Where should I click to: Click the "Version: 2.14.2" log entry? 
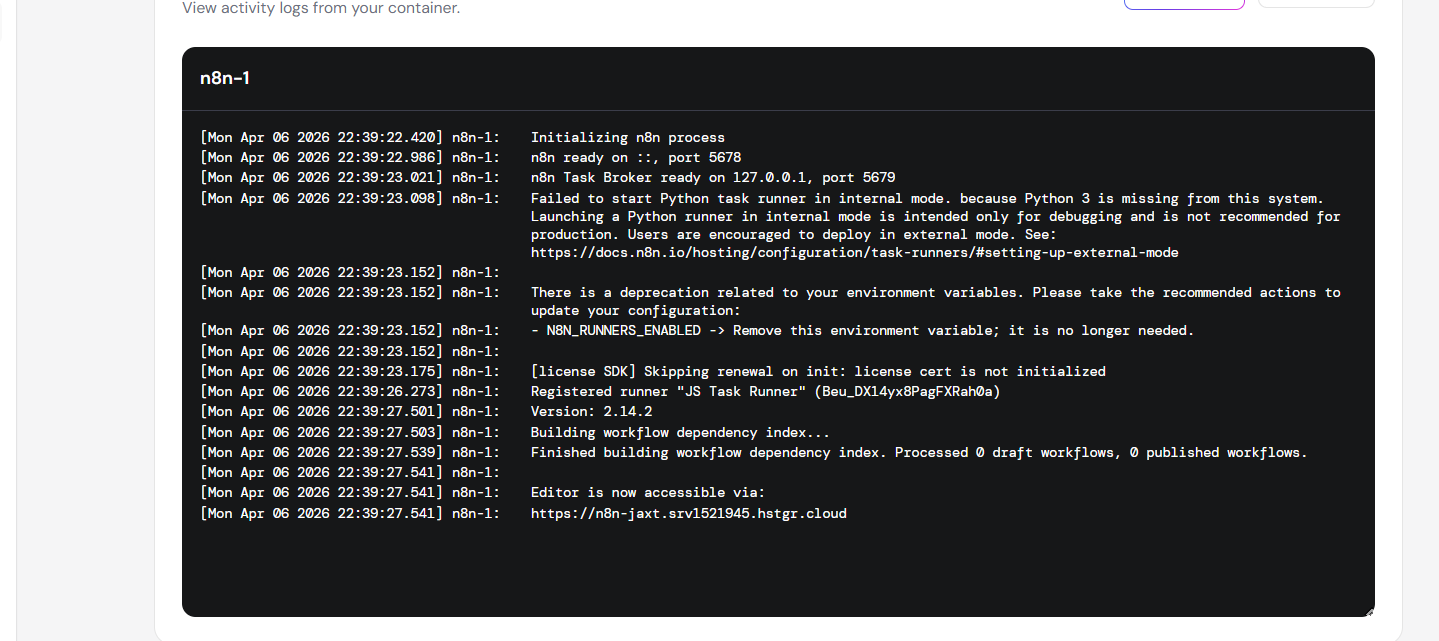pyautogui.click(x=591, y=411)
